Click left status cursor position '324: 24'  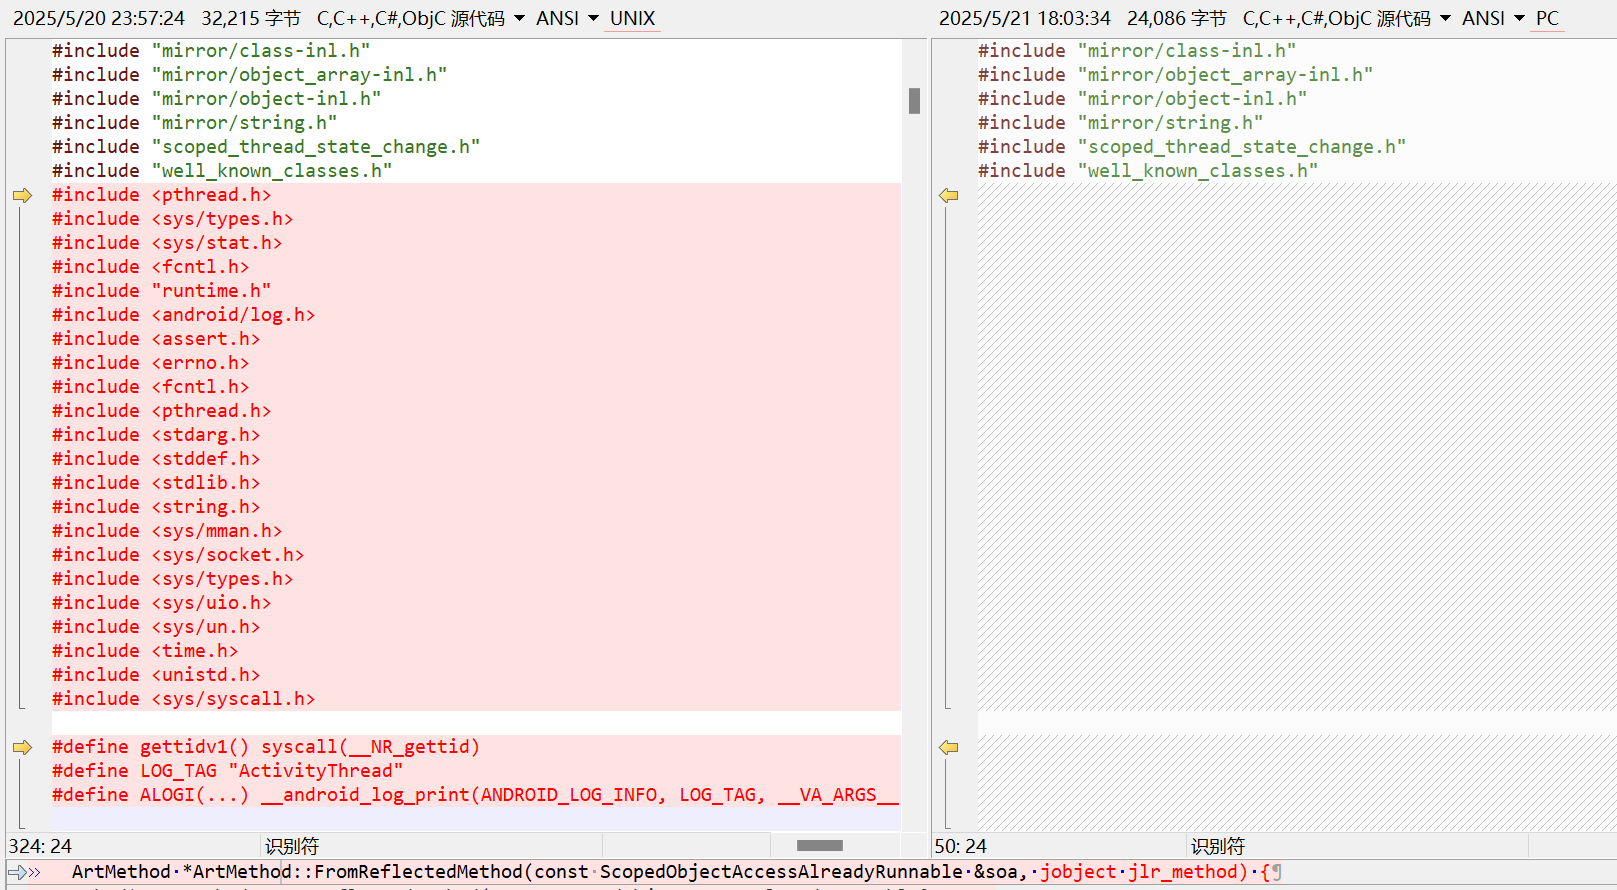coord(40,846)
